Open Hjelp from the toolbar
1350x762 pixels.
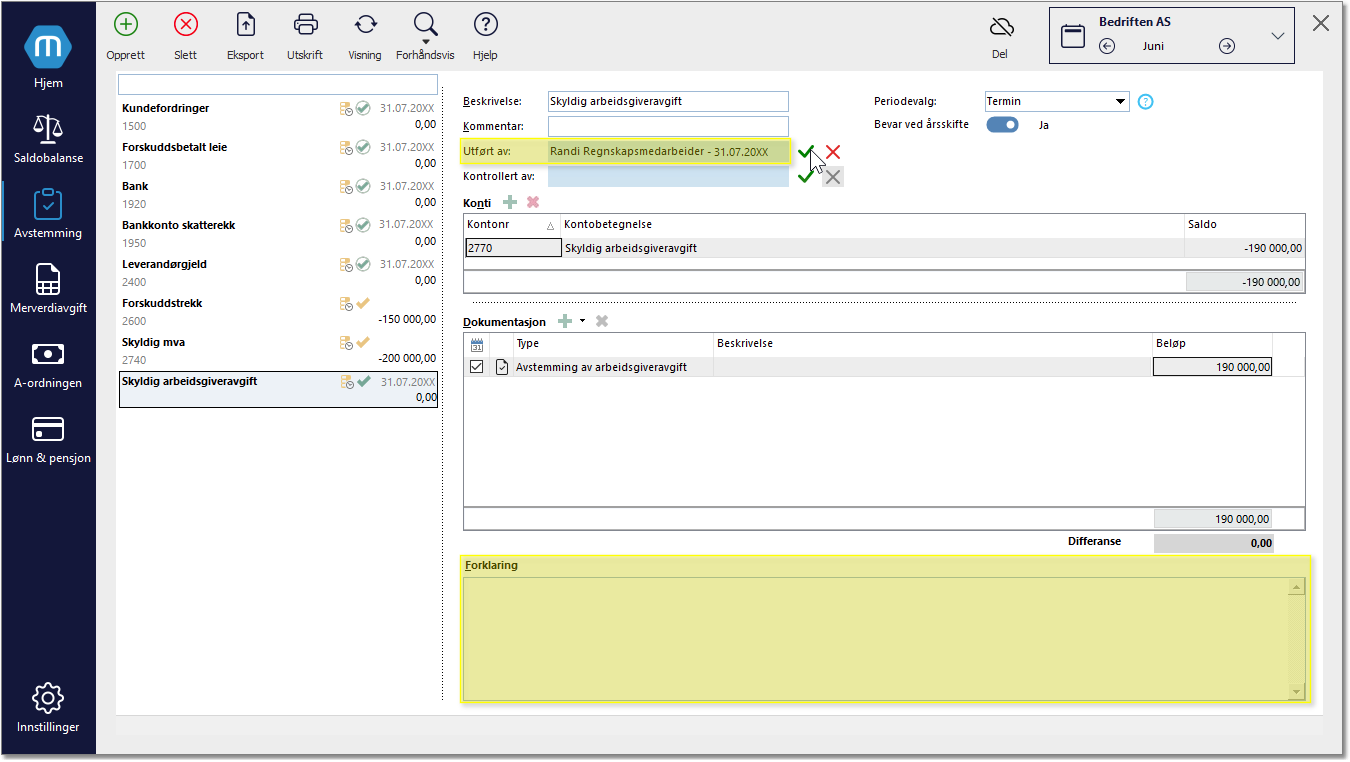pyautogui.click(x=485, y=36)
